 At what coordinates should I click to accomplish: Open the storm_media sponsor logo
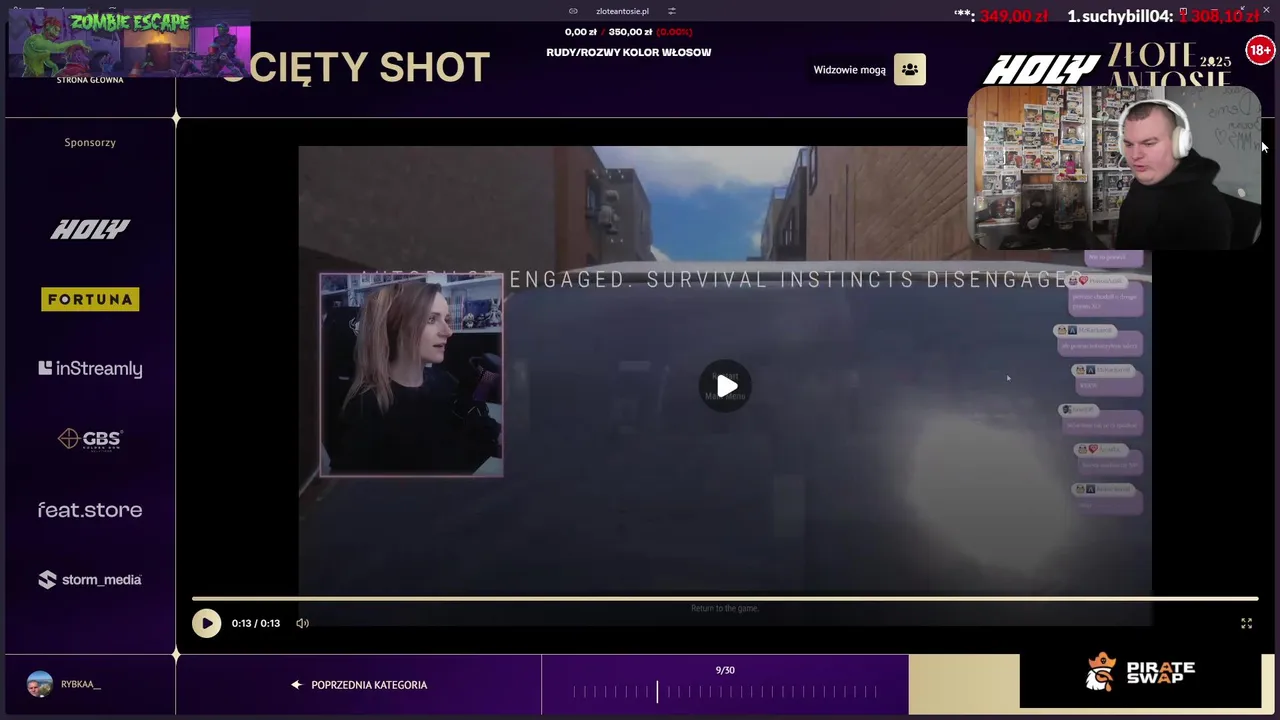pos(90,580)
